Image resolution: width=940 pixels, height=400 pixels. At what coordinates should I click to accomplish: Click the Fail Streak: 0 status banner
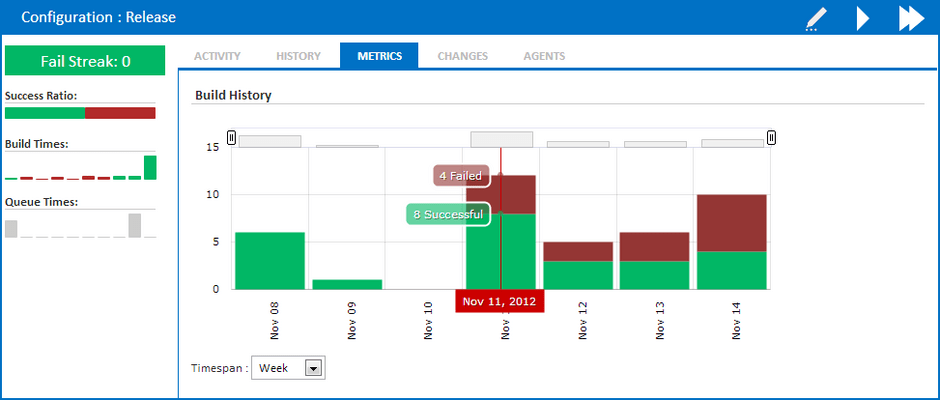(x=85, y=61)
